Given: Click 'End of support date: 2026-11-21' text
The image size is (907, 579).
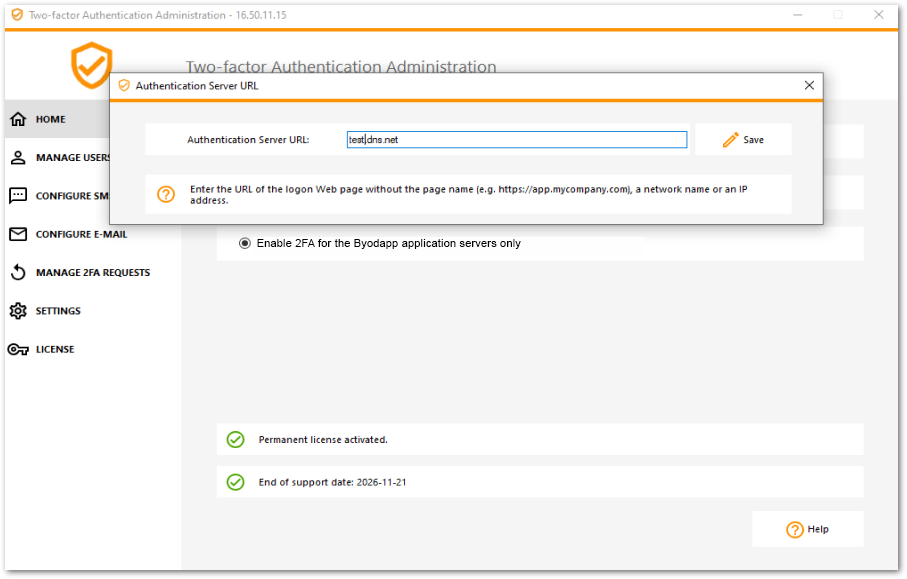Looking at the screenshot, I should [332, 482].
